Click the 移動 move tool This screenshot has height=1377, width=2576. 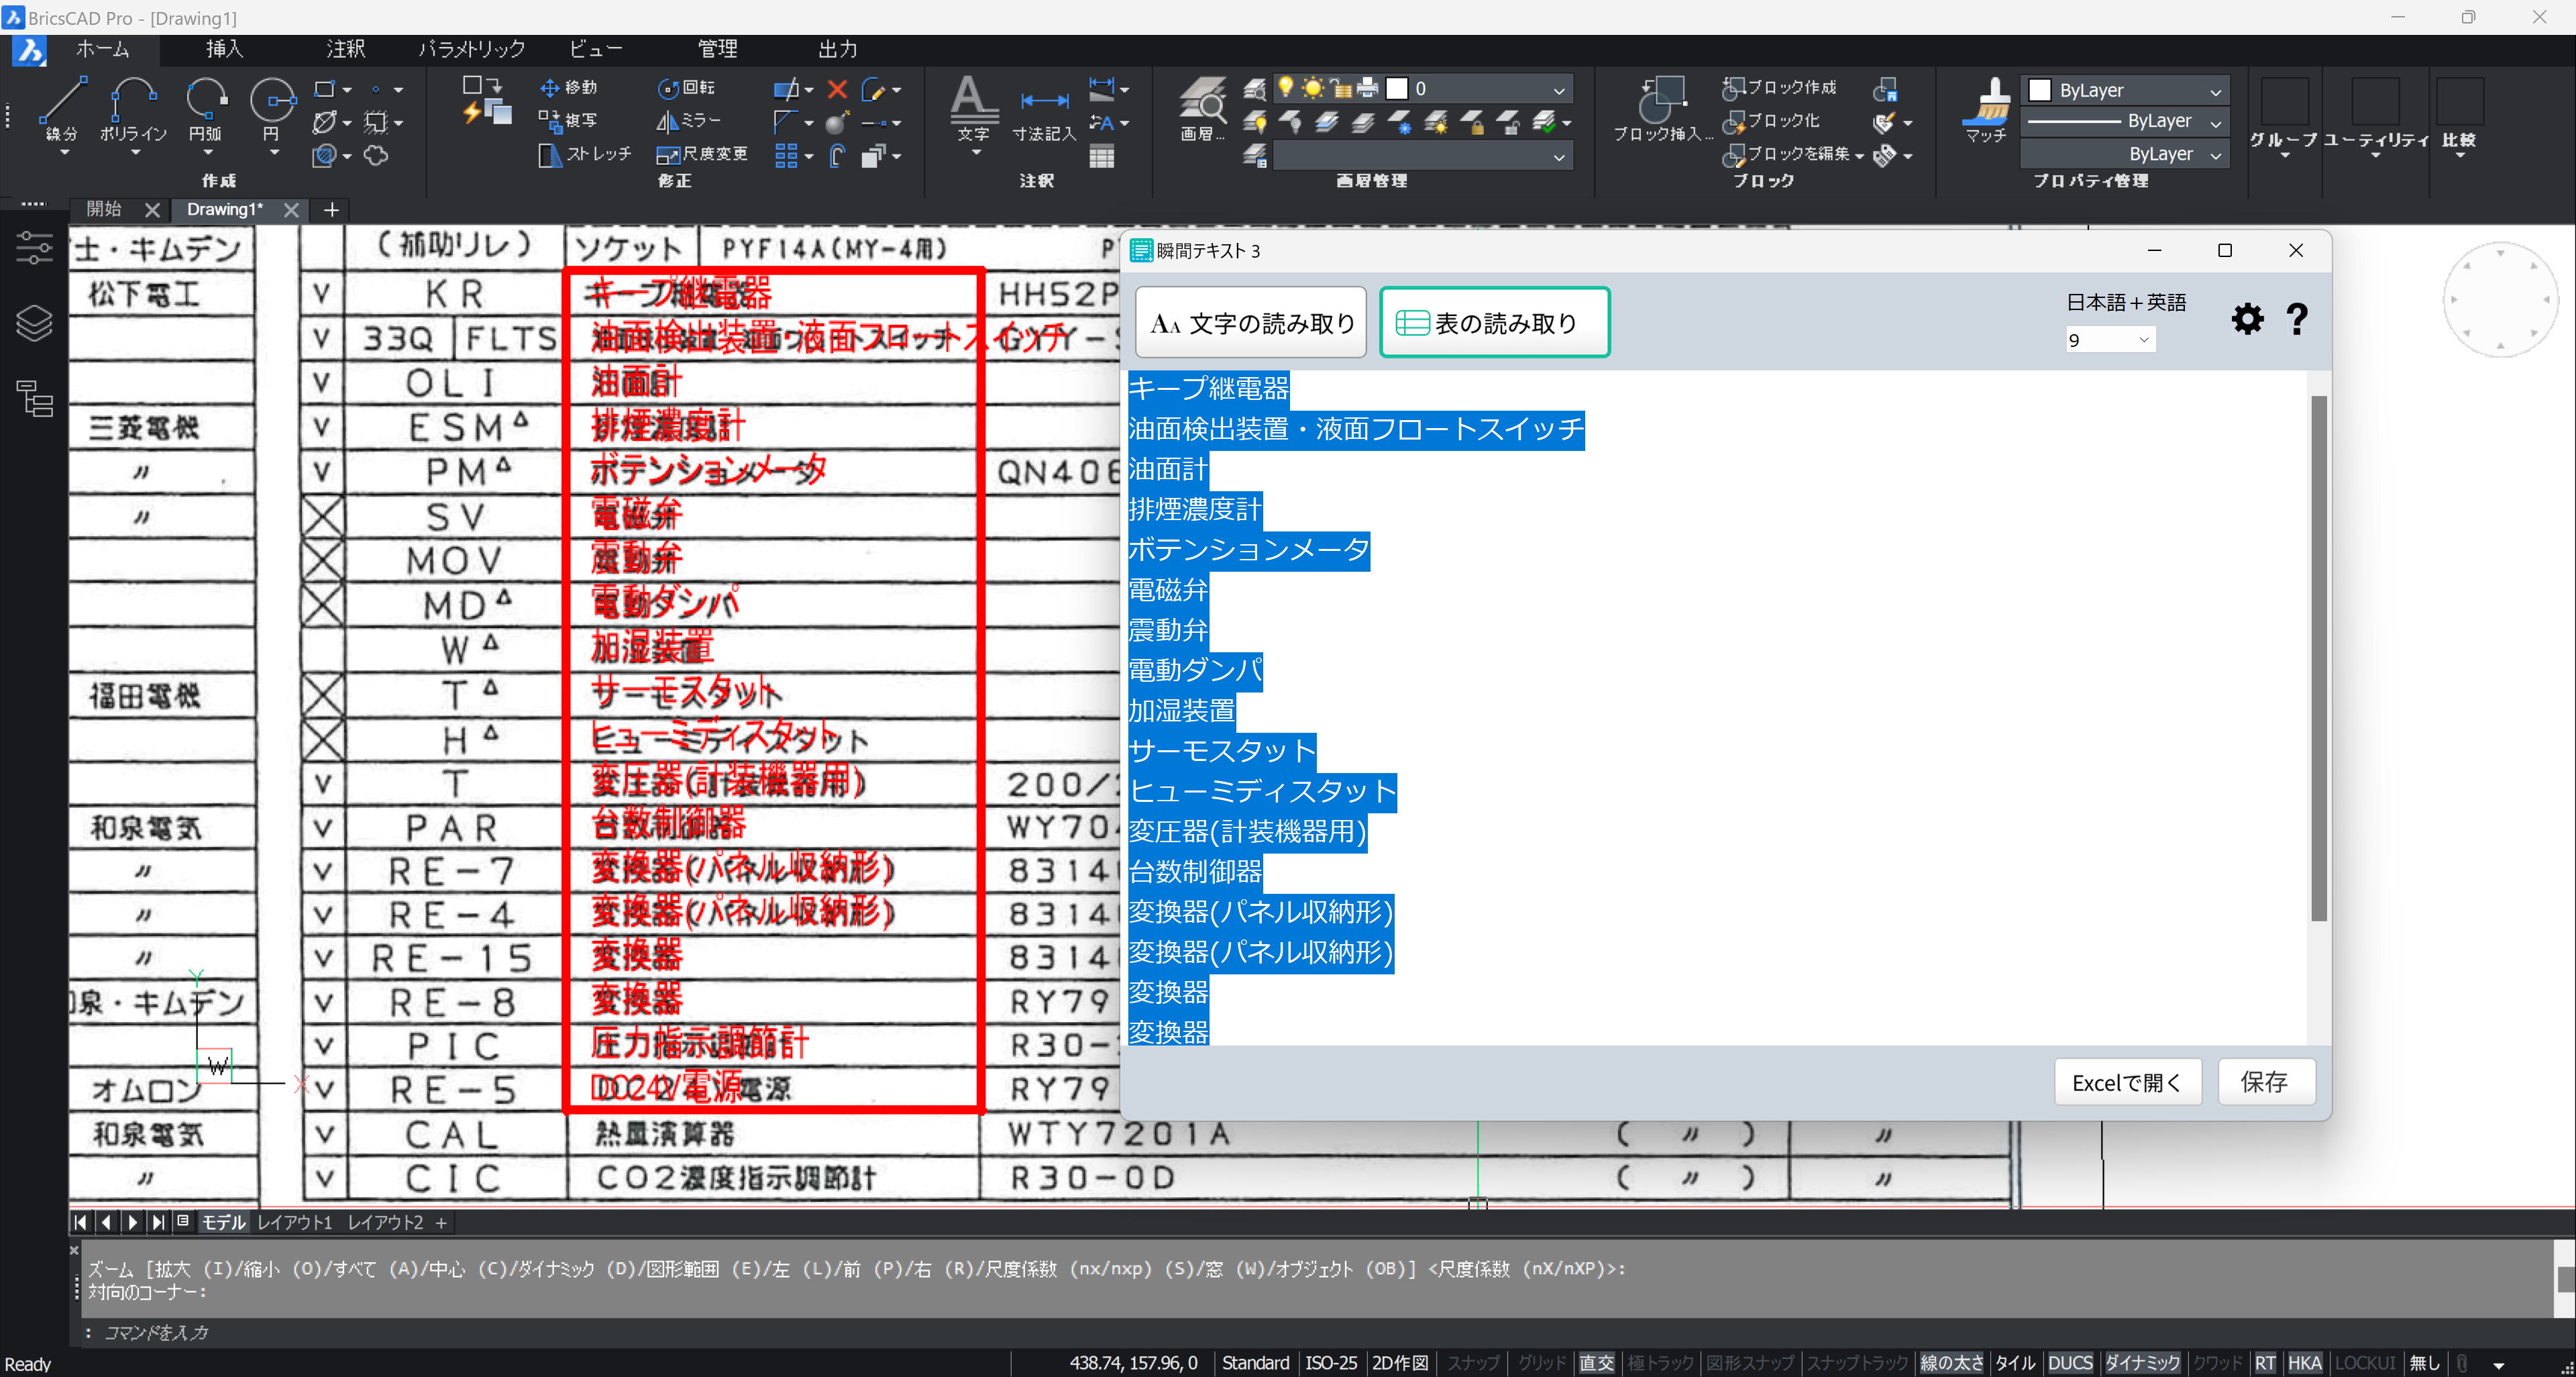click(568, 88)
